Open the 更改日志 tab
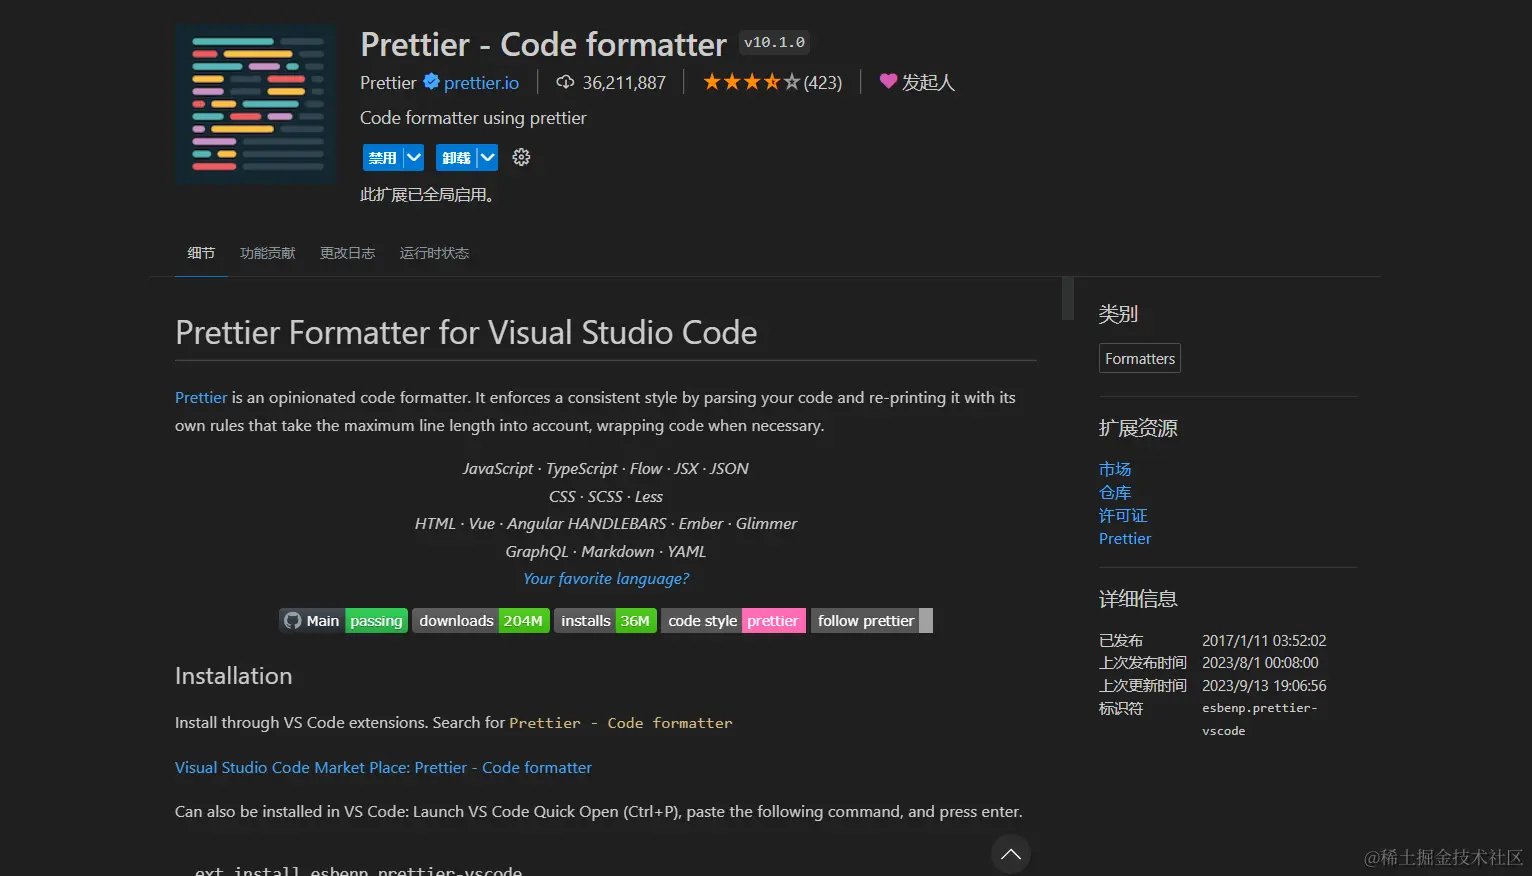This screenshot has width=1532, height=876. coord(347,253)
